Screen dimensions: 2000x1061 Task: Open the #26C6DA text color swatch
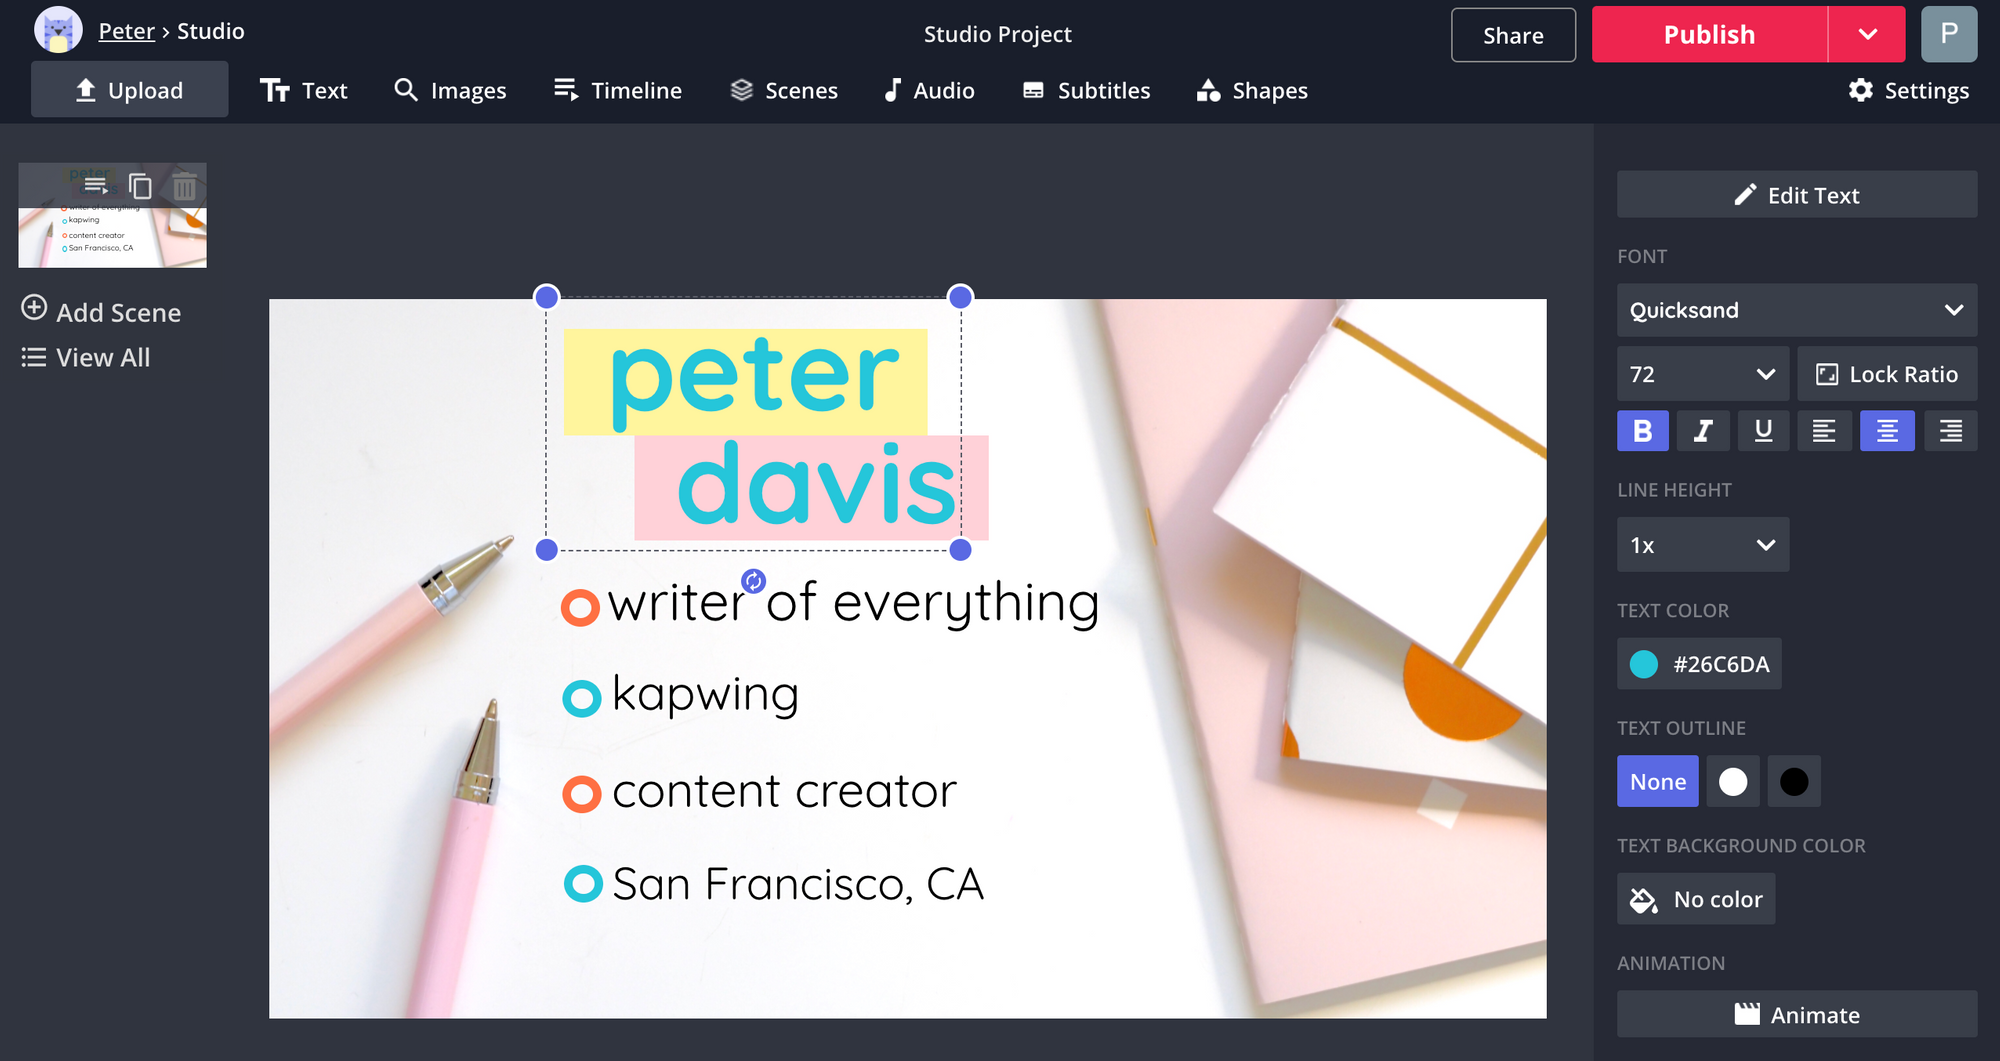pos(1698,664)
